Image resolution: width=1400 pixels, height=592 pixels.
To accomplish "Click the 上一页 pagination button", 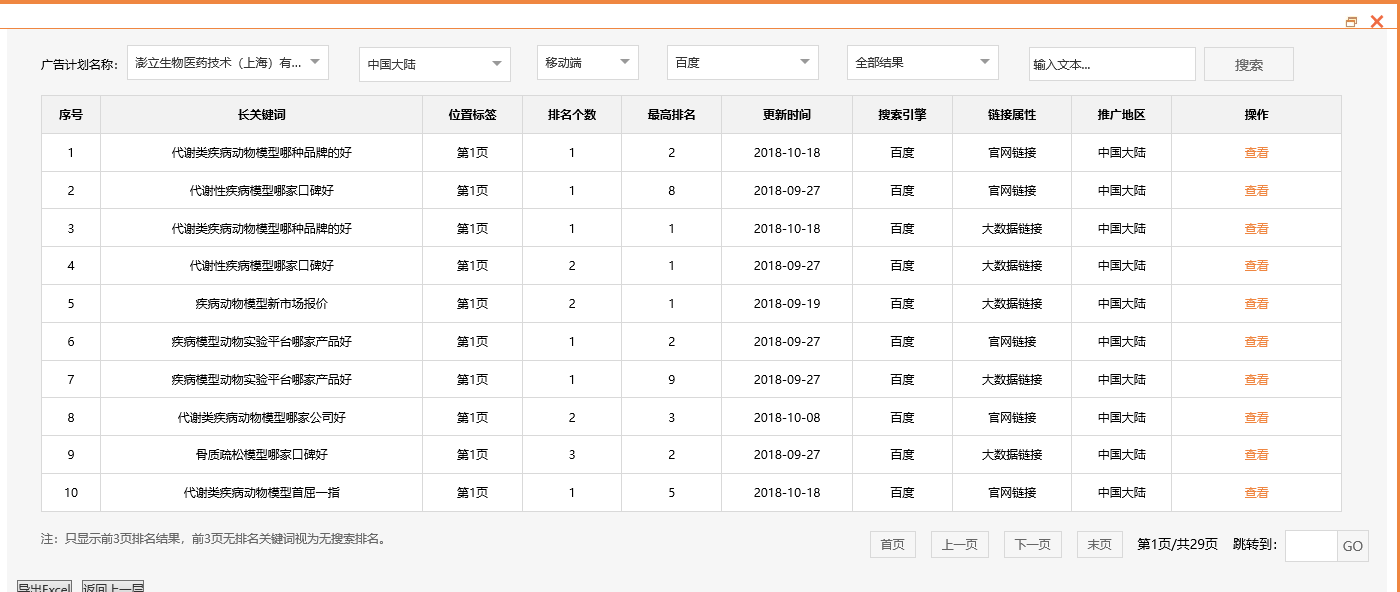I will [960, 545].
